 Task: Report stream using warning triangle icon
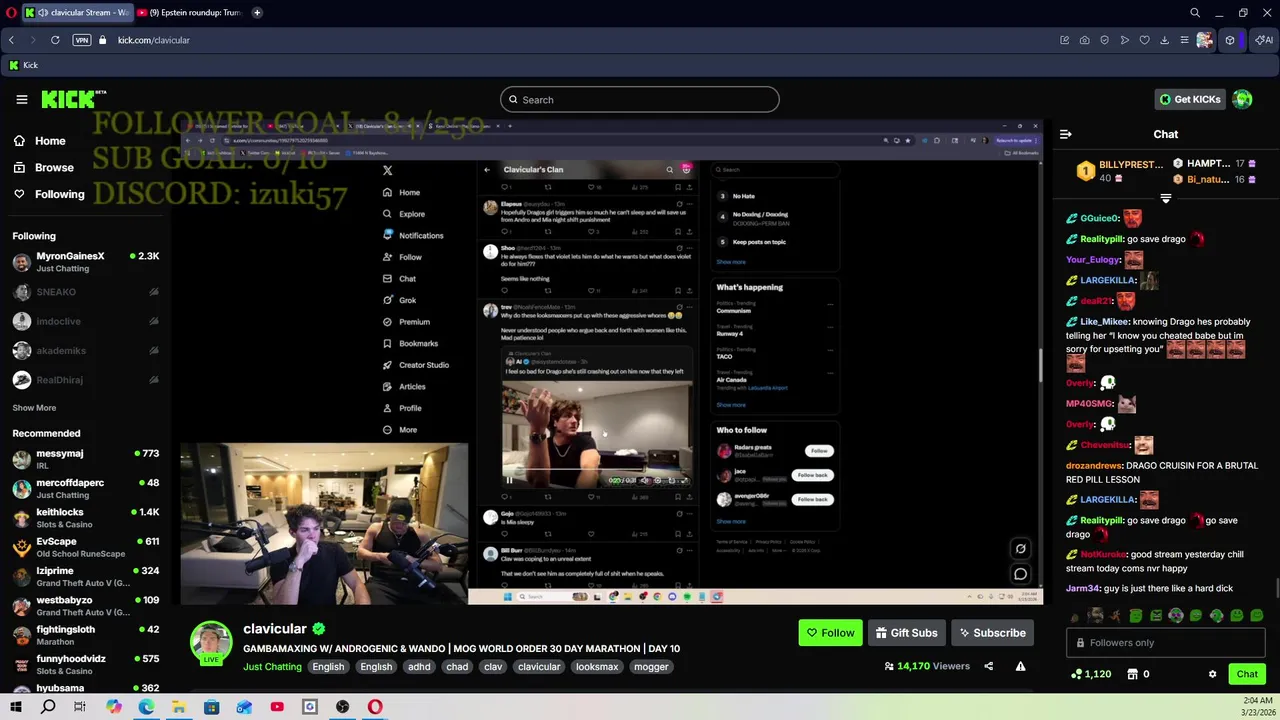click(x=1020, y=666)
